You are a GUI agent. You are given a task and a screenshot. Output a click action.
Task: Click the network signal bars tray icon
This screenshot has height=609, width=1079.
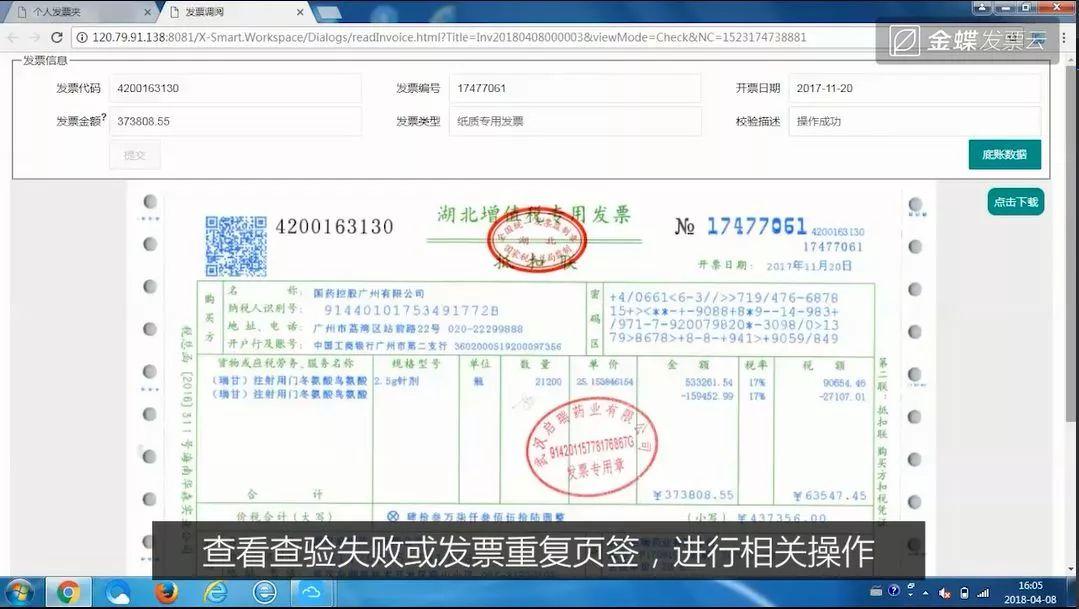click(983, 592)
